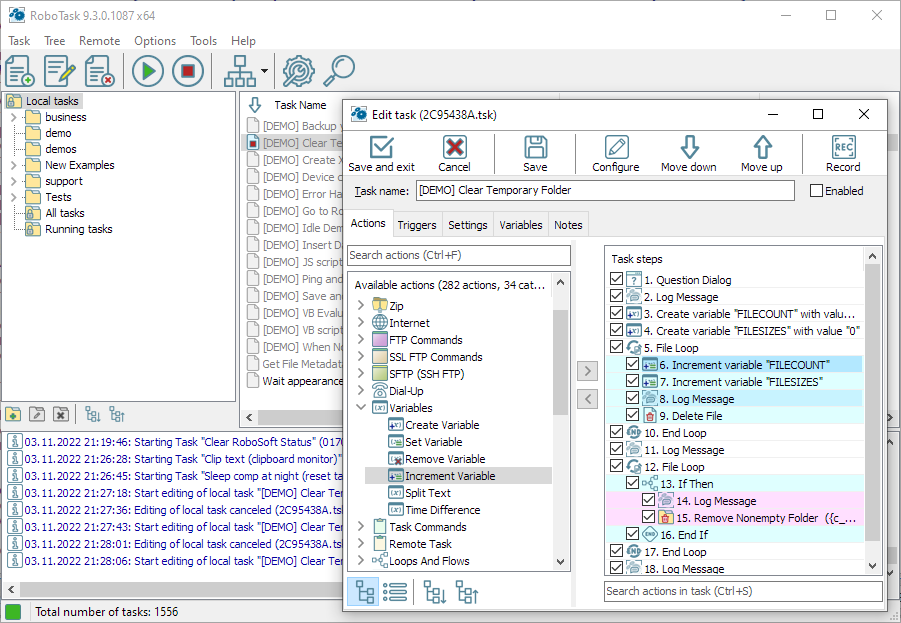This screenshot has width=901, height=623.
Task: Click the red Stop task icon
Action: click(188, 70)
